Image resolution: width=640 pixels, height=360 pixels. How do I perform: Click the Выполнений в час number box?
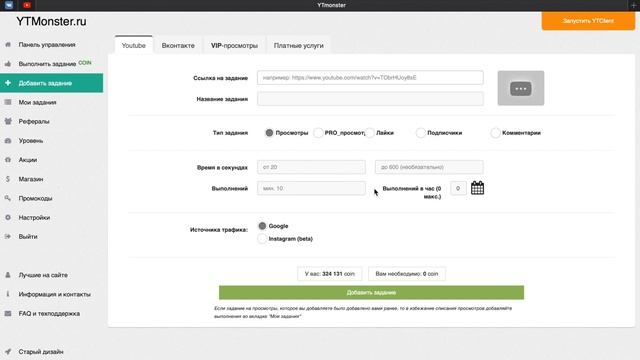tap(458, 188)
